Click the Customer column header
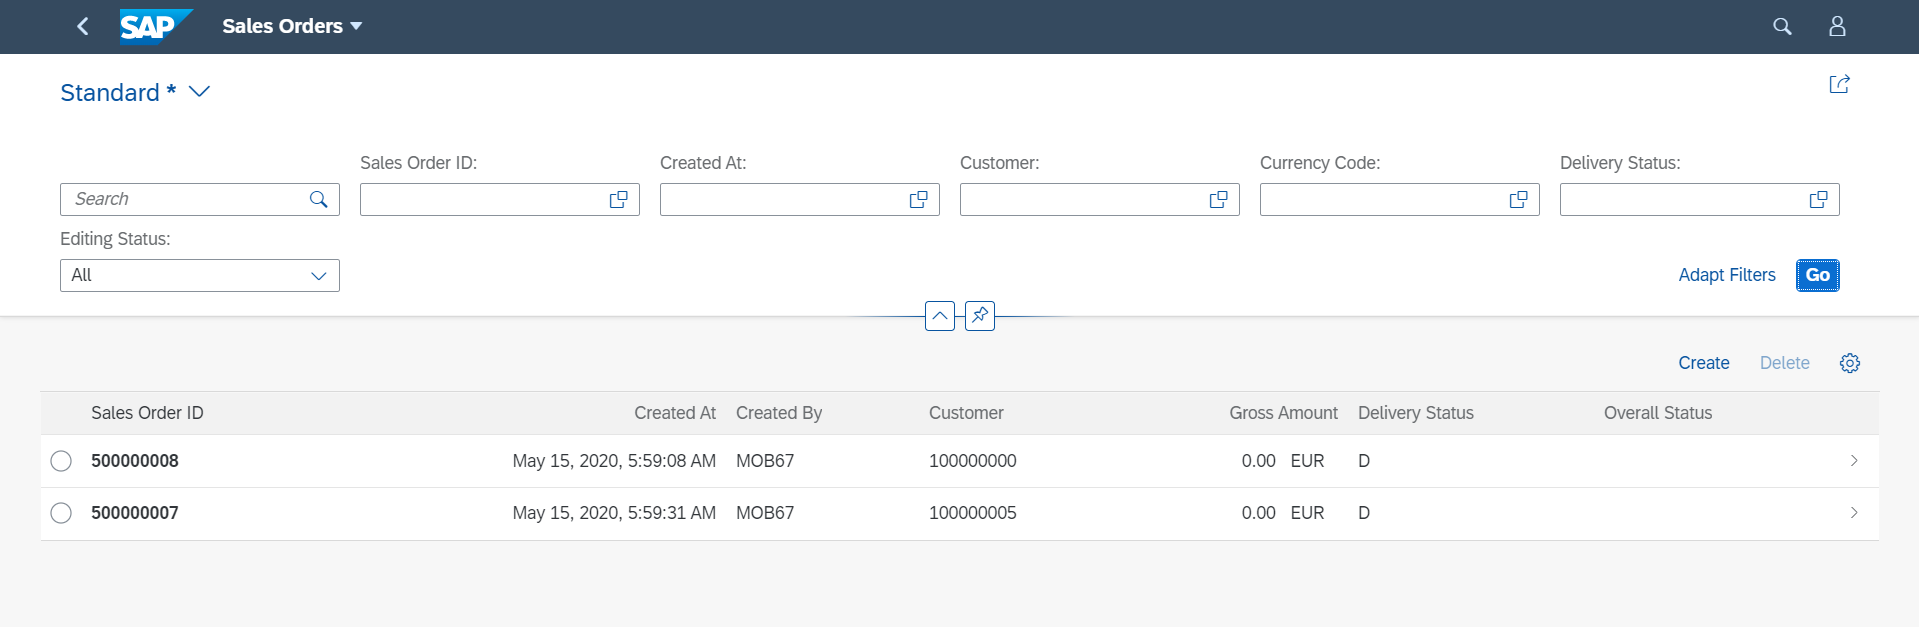Viewport: 1919px width, 627px height. [966, 413]
